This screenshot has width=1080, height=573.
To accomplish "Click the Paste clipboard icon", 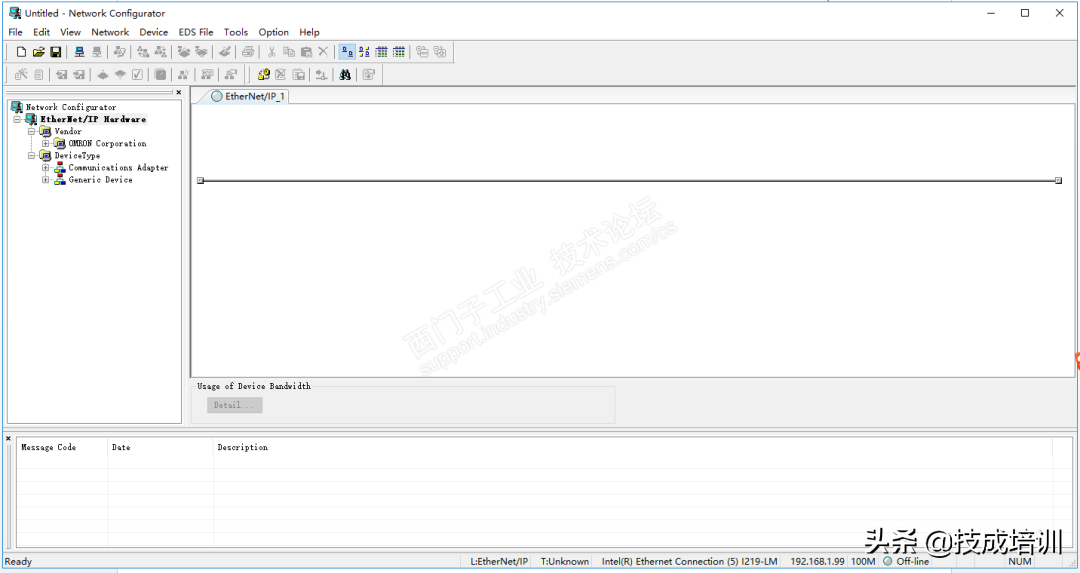I will click(306, 52).
